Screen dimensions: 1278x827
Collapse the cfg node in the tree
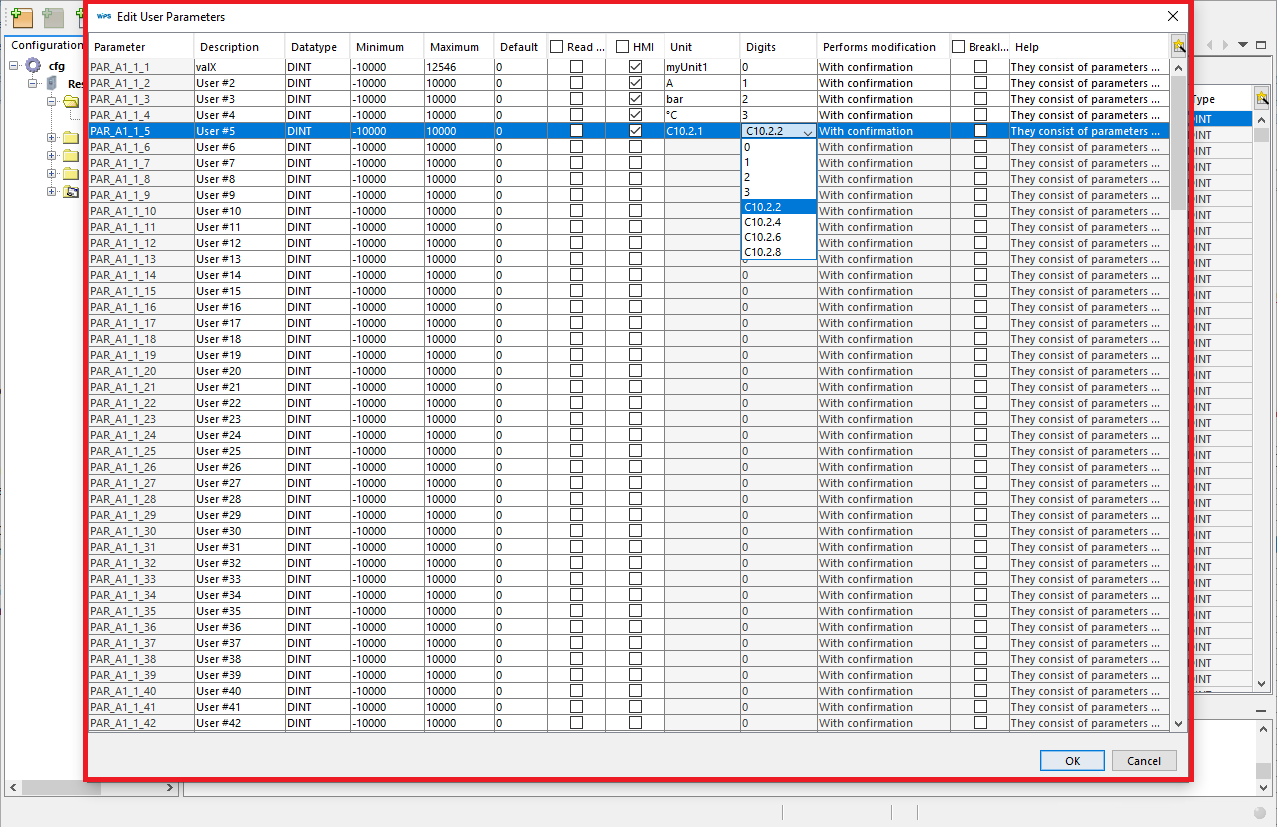coord(12,65)
